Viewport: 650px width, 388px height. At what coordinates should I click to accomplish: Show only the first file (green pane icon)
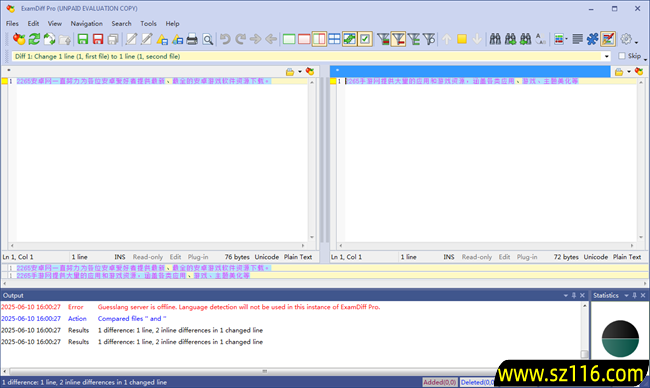(289, 39)
